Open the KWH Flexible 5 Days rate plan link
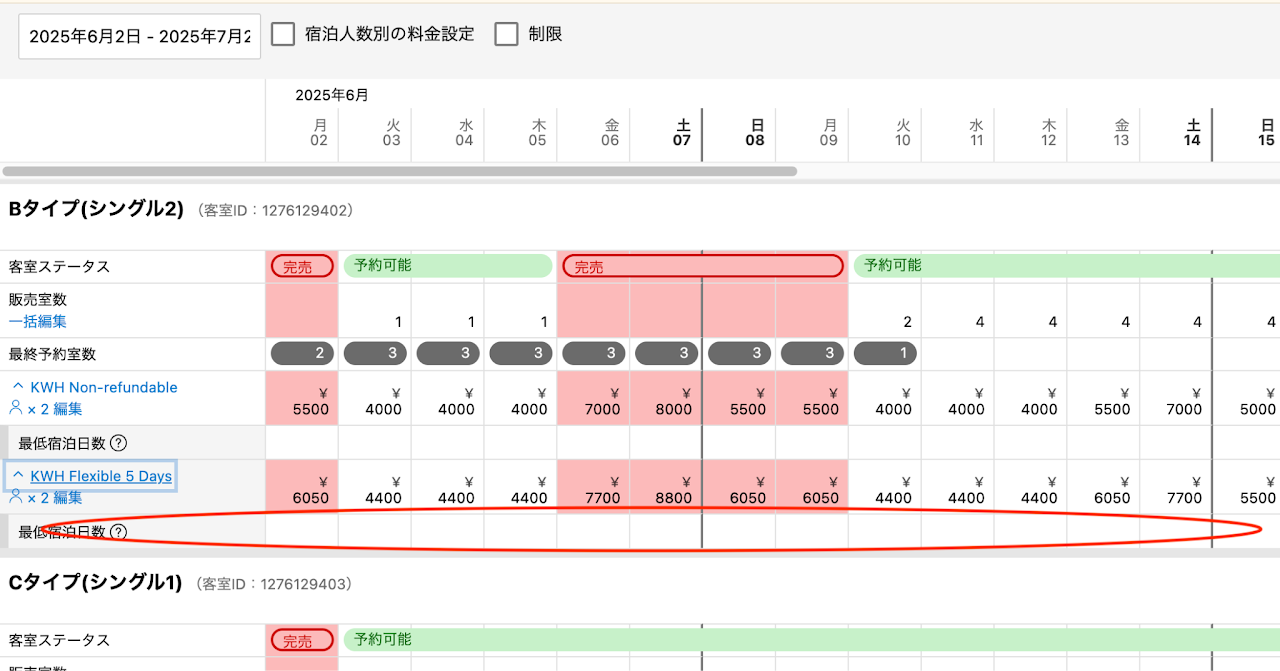The image size is (1280, 671). point(101,476)
